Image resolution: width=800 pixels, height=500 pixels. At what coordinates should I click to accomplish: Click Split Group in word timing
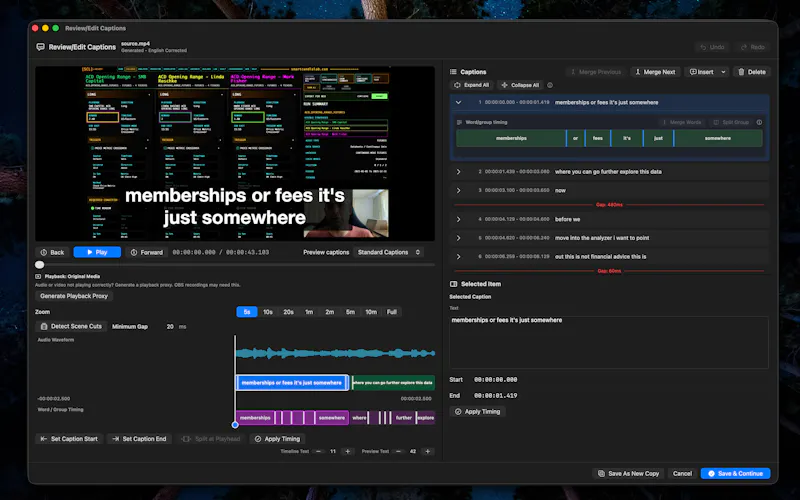tap(731, 122)
